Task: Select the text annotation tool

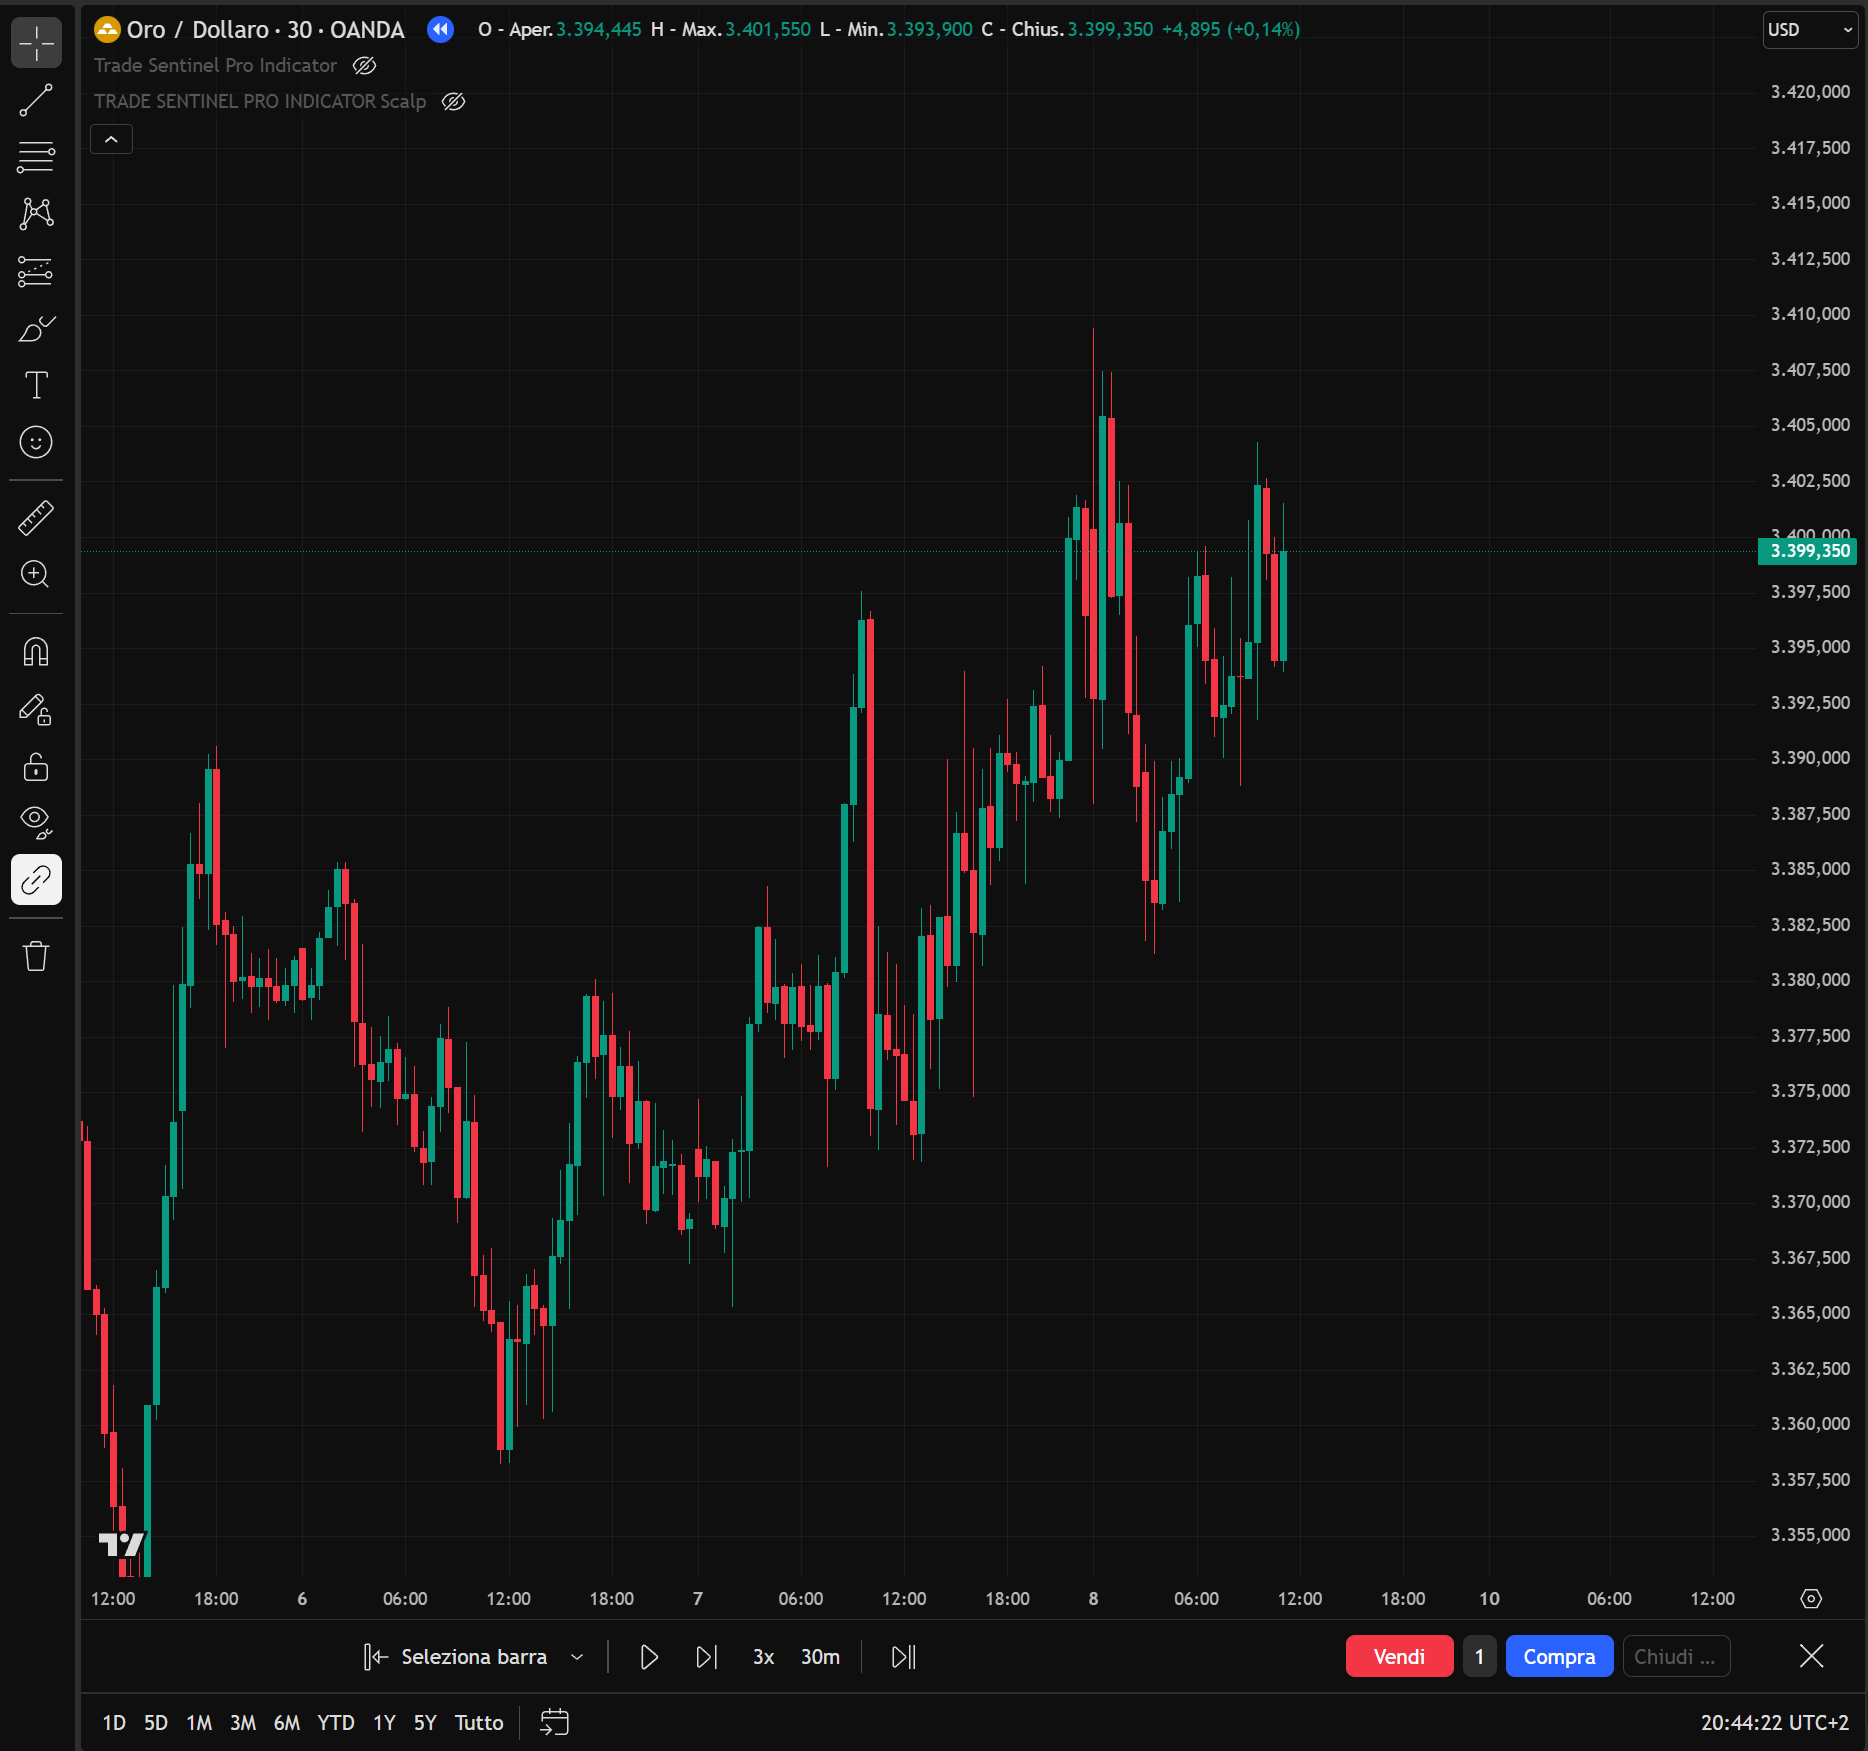Action: 36,386
